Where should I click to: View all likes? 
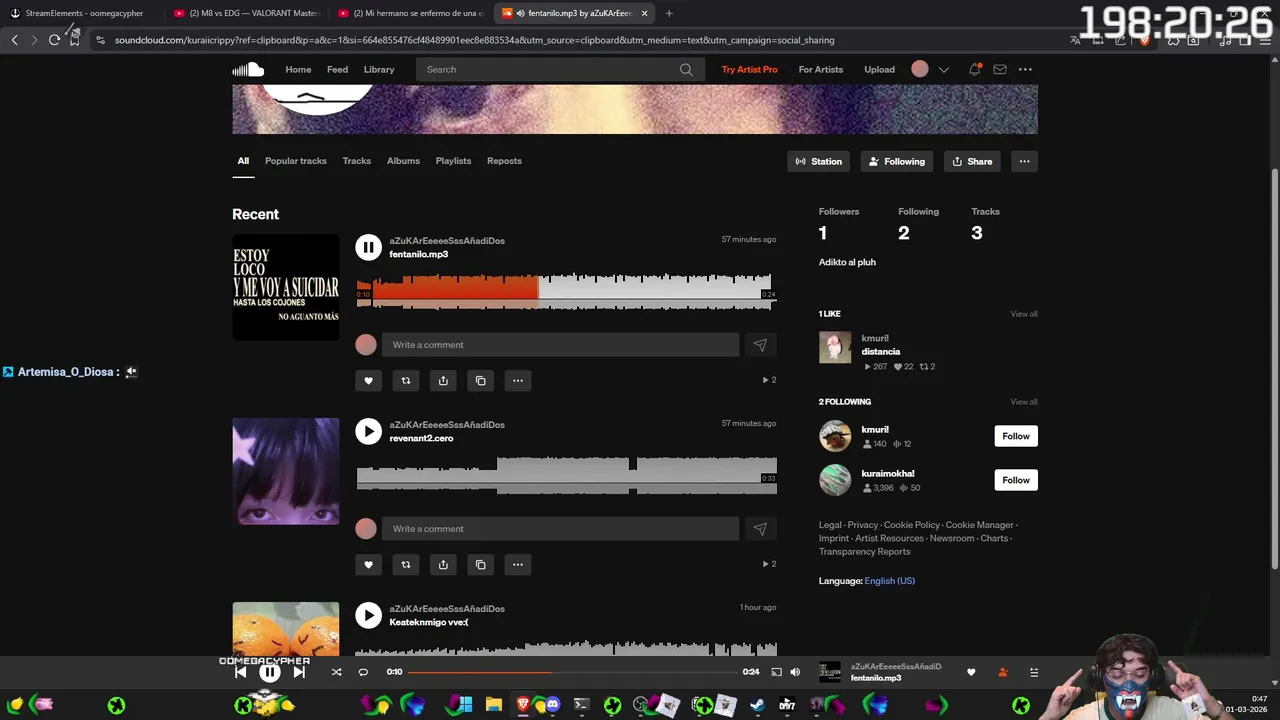[1024, 314]
